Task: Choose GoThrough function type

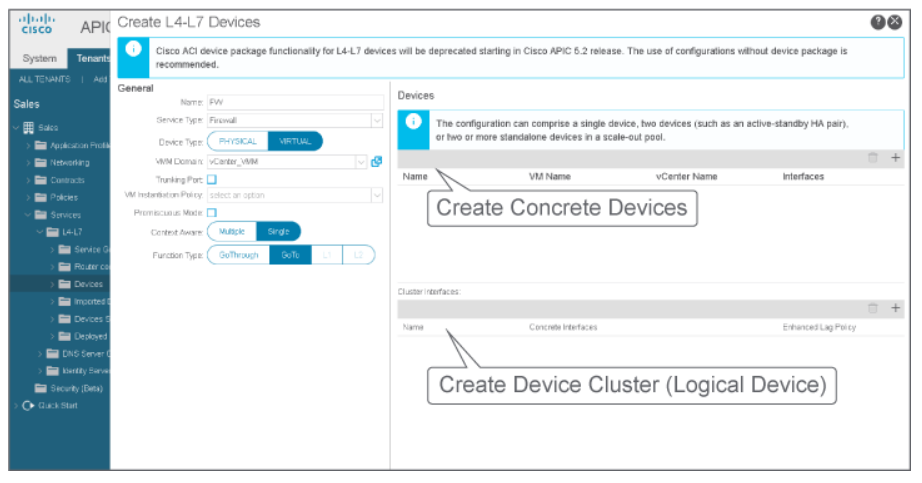Action: (x=238, y=255)
